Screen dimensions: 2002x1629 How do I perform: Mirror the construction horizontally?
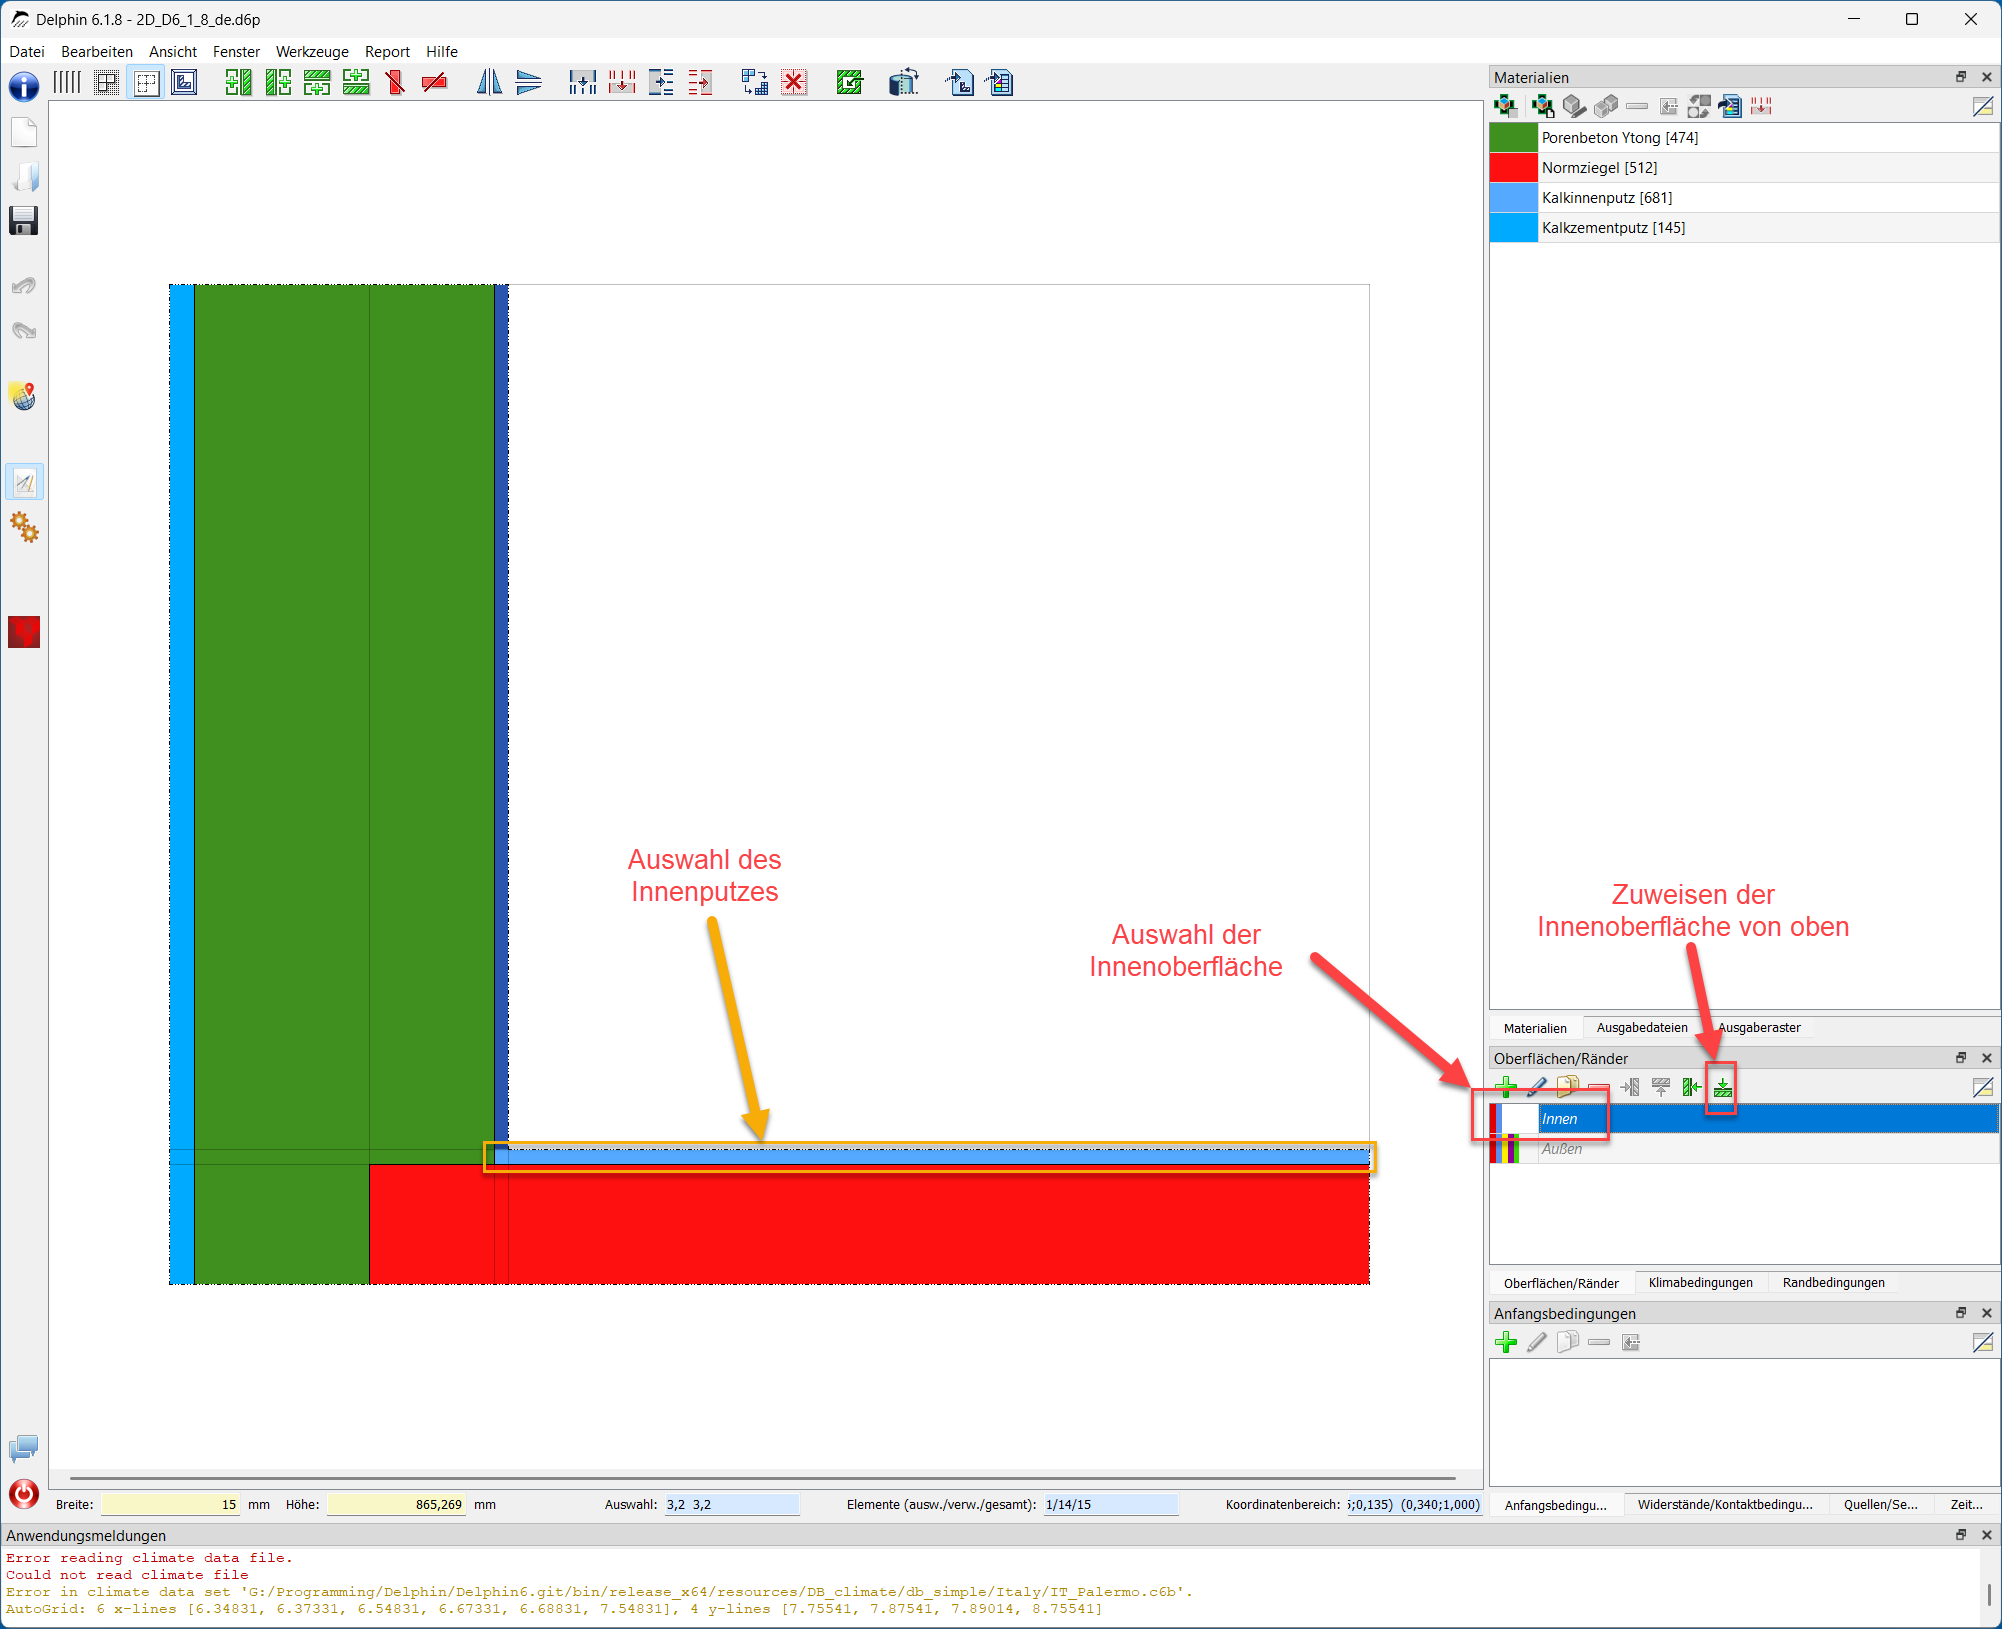489,82
